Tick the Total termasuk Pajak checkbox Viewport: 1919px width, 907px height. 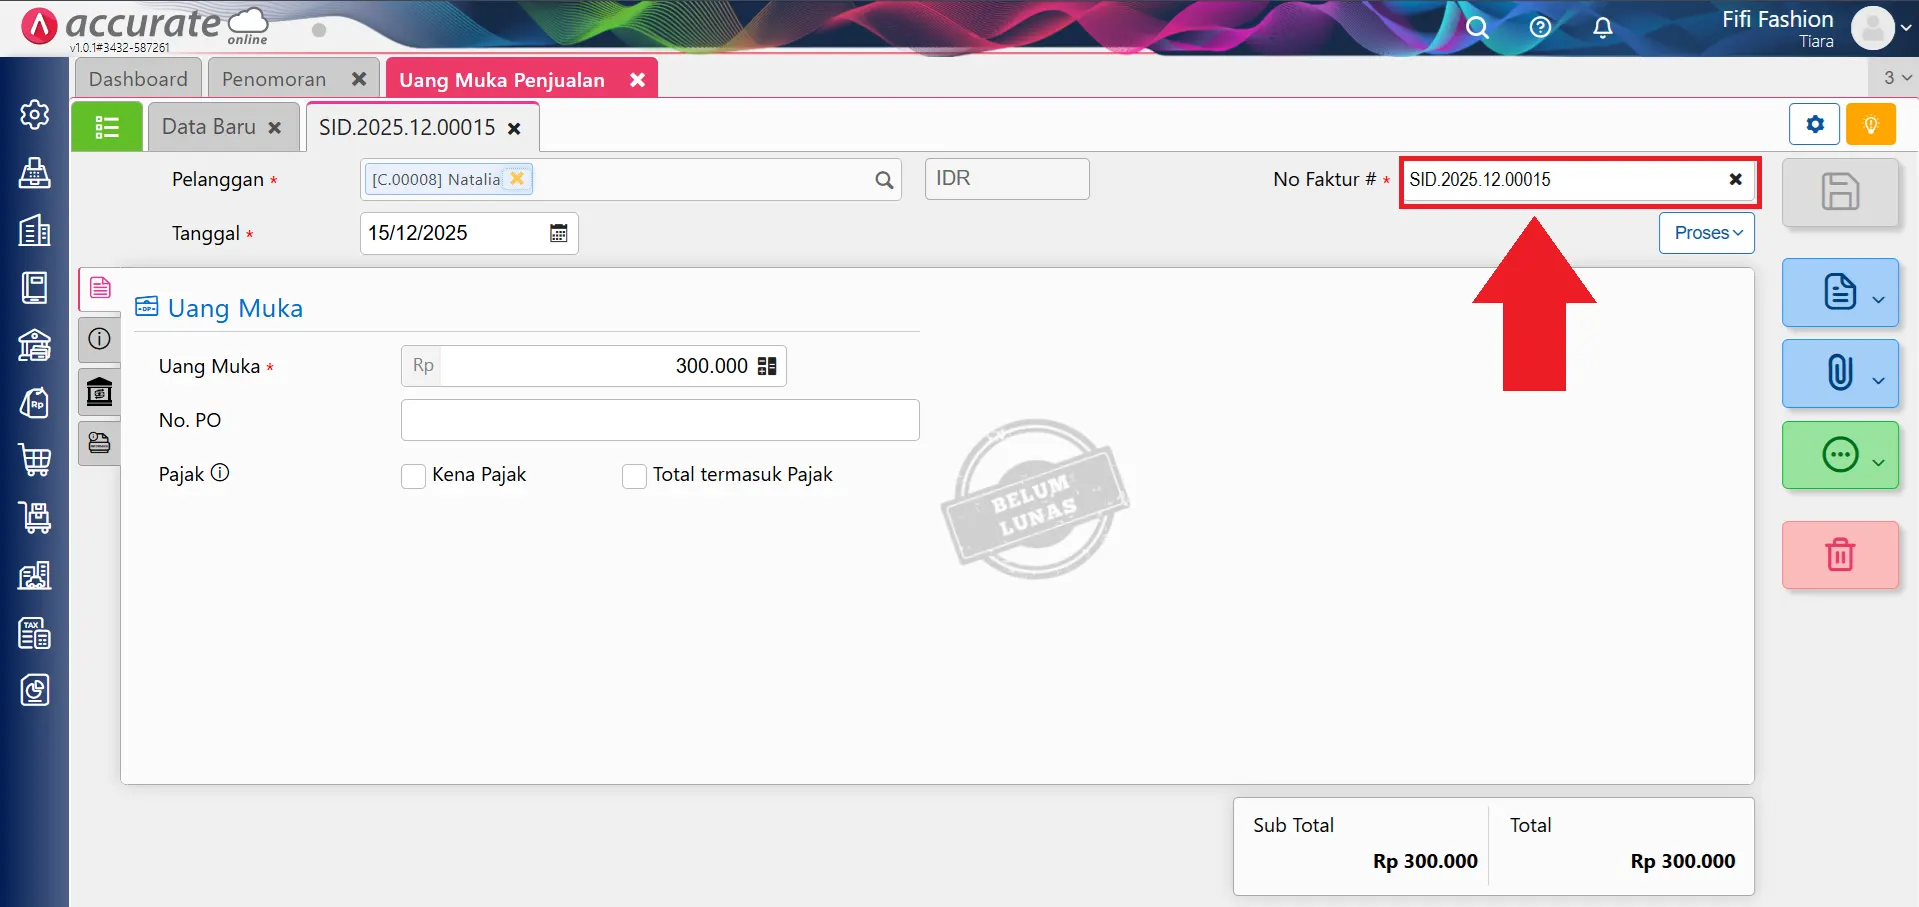(634, 476)
